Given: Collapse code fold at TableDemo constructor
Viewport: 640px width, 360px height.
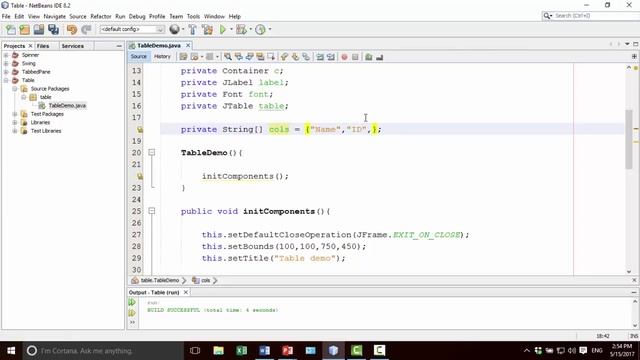Looking at the screenshot, I should pos(151,153).
